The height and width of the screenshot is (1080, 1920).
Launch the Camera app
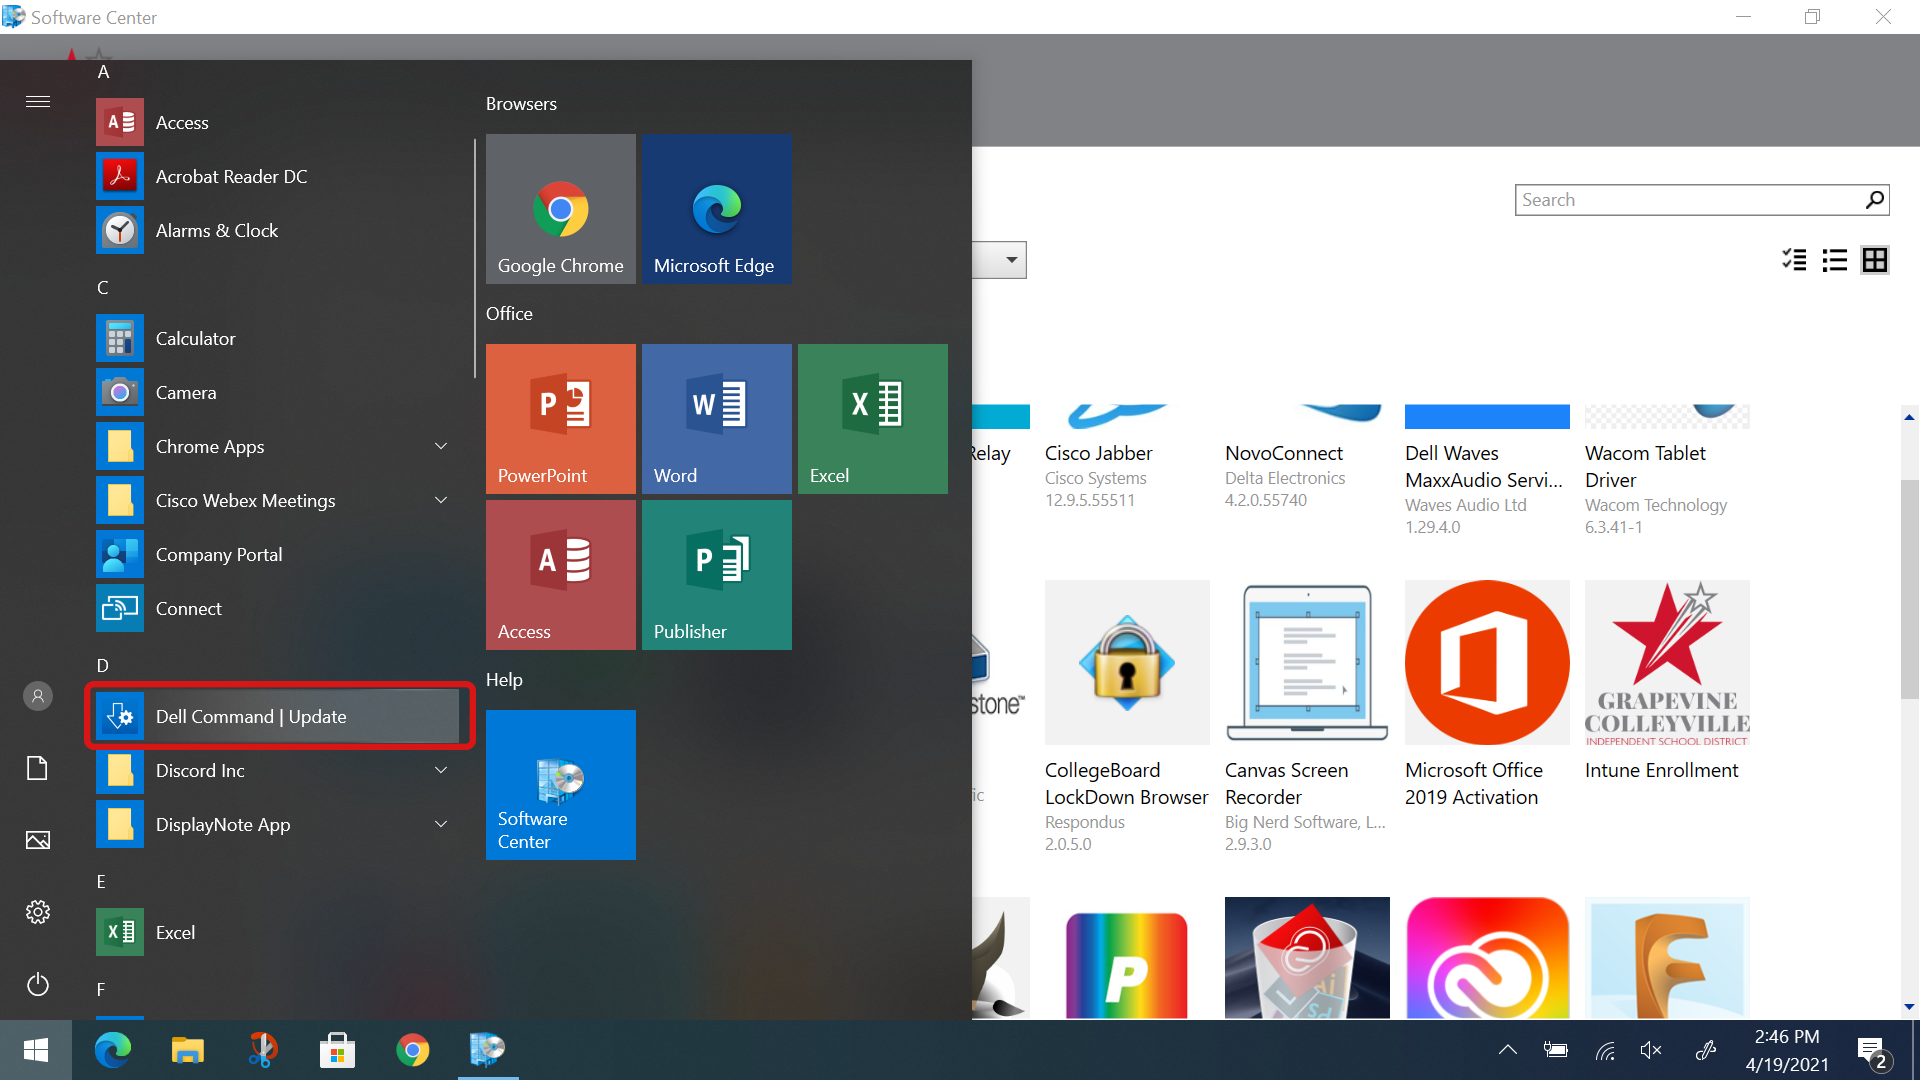277,392
